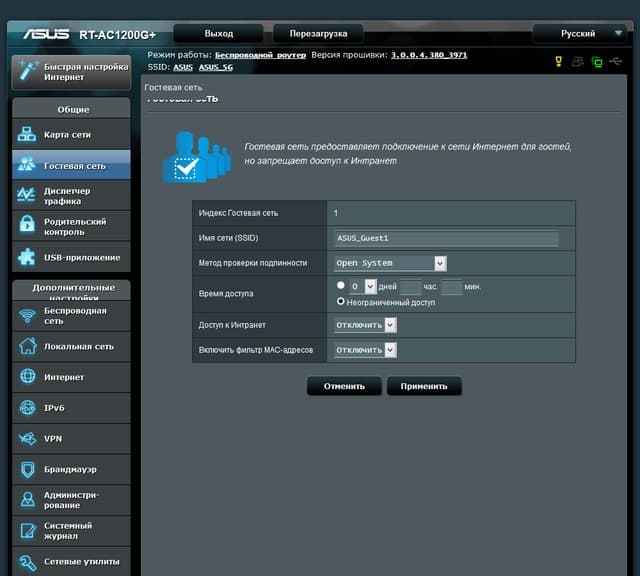
Task: Open Доступ к Интранет dropdown
Action: 365,325
